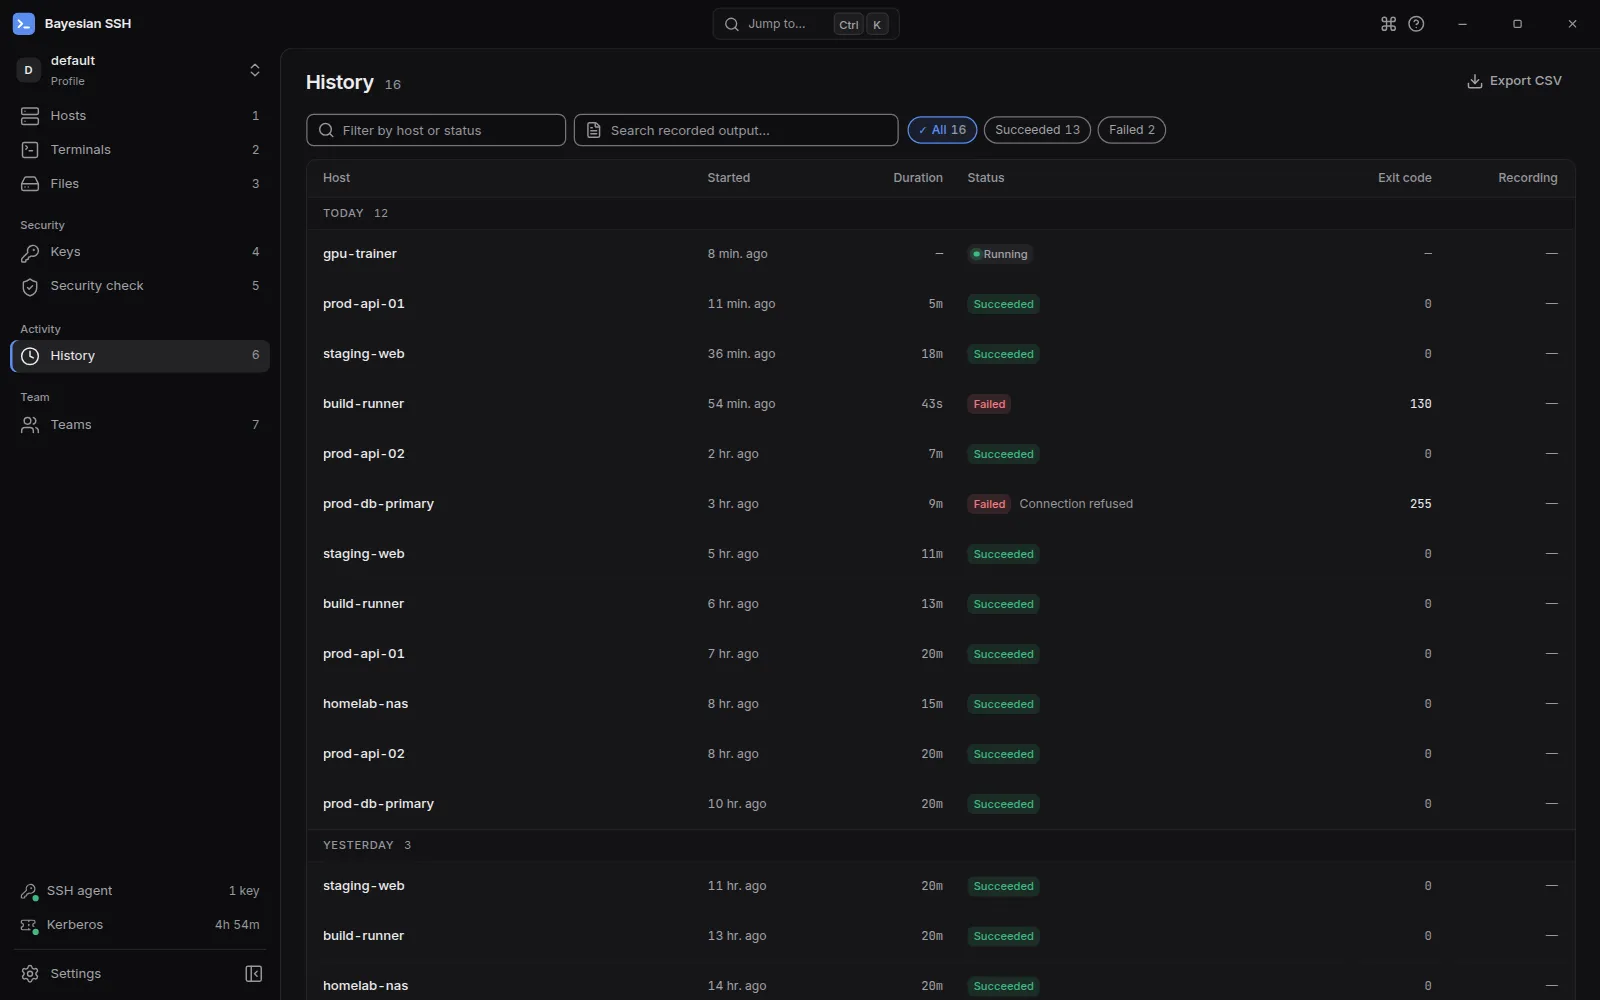This screenshot has width=1600, height=1000.
Task: Open Teams section in sidebar
Action: (x=140, y=425)
